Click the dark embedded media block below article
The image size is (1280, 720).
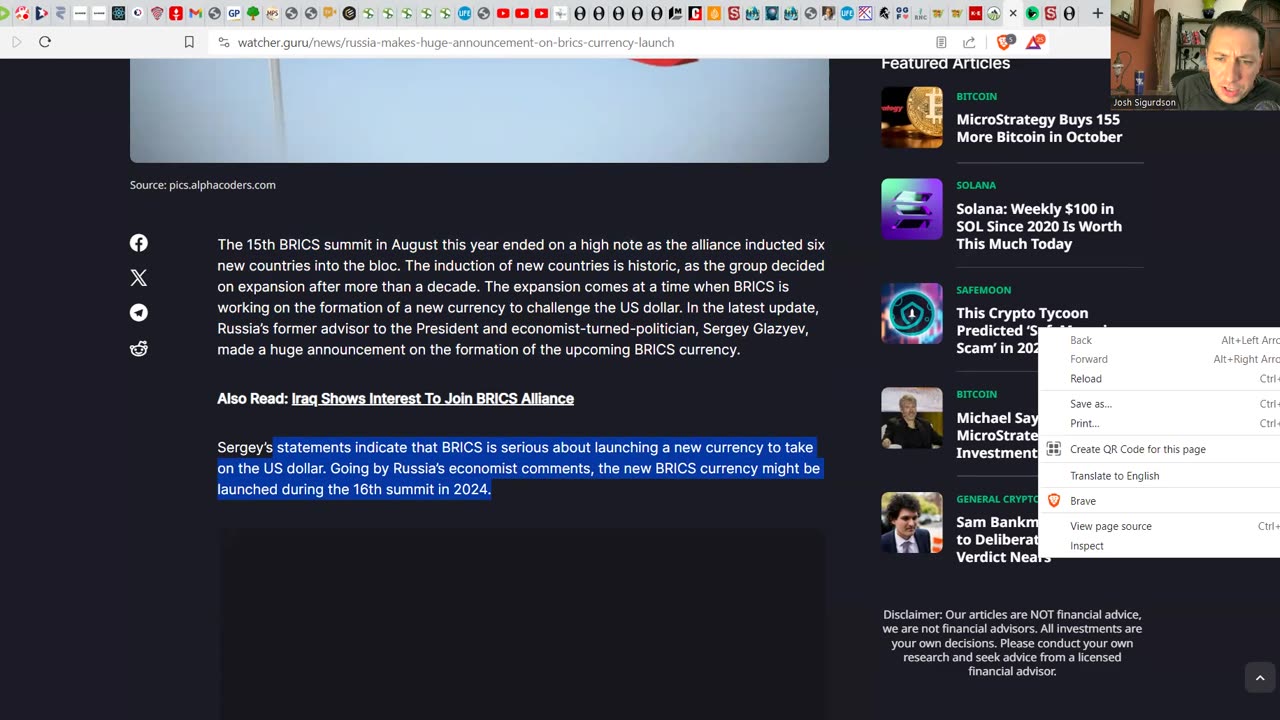click(x=523, y=624)
